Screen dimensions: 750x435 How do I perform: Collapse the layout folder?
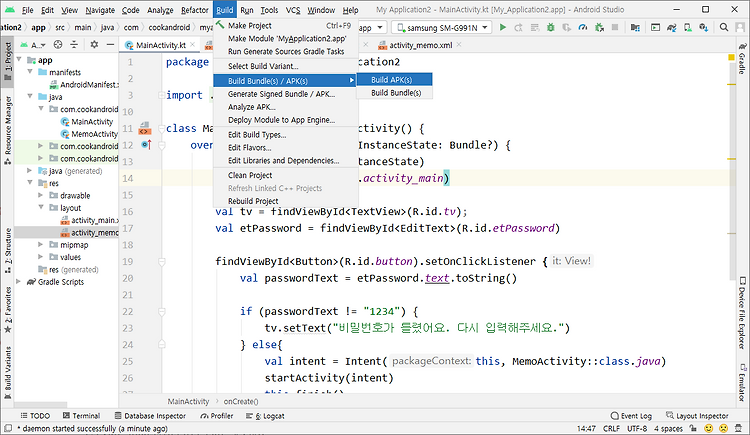click(x=41, y=207)
